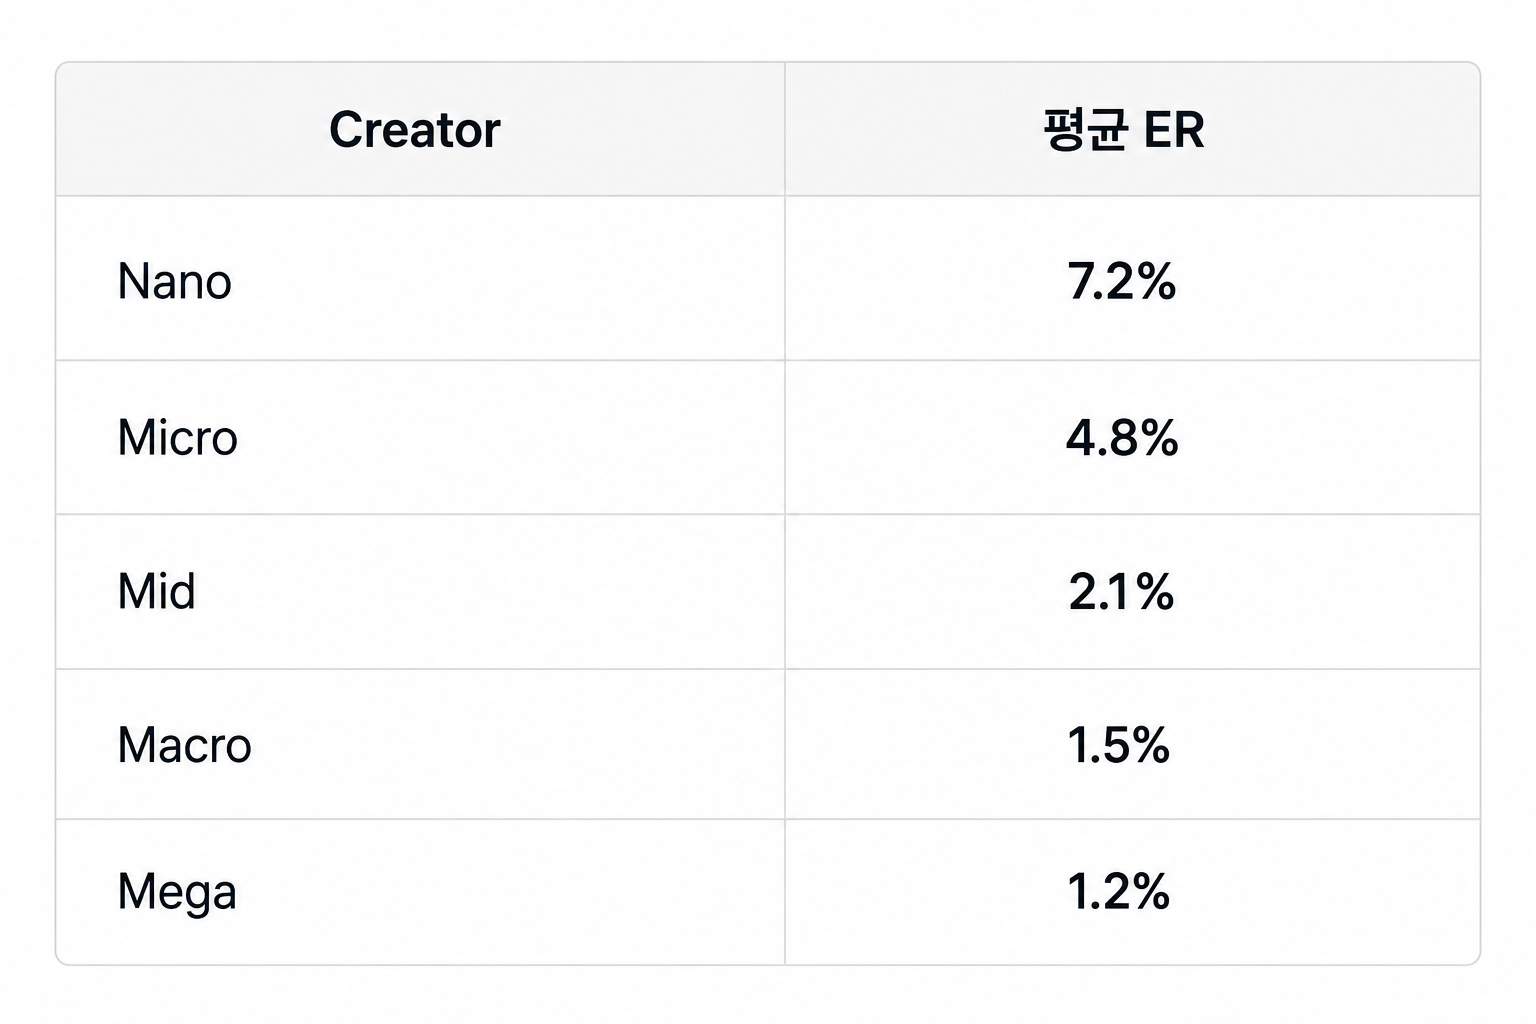
Task: Select the Macro row label
Action: pos(185,745)
